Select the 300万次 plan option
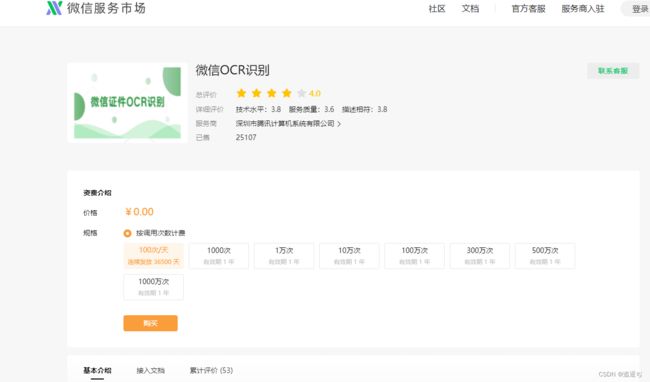 click(x=480, y=256)
